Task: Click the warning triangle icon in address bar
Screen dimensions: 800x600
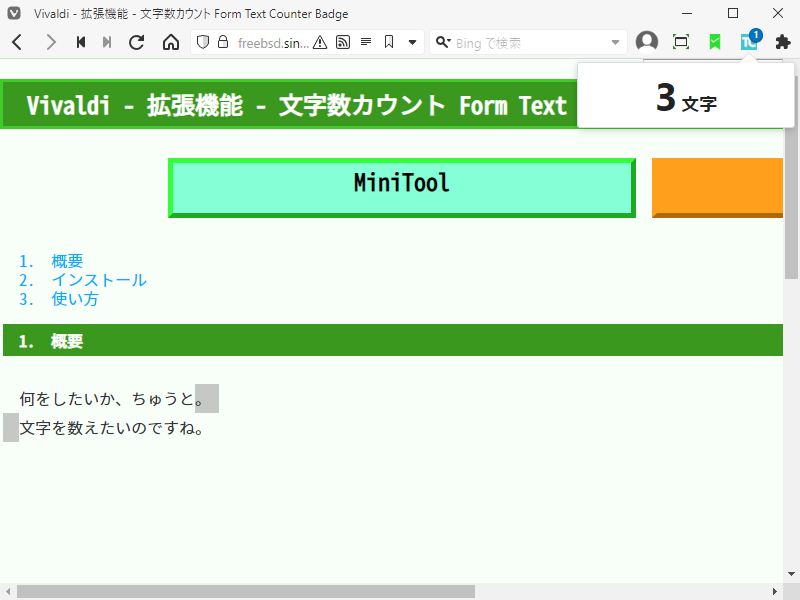Action: coord(320,42)
